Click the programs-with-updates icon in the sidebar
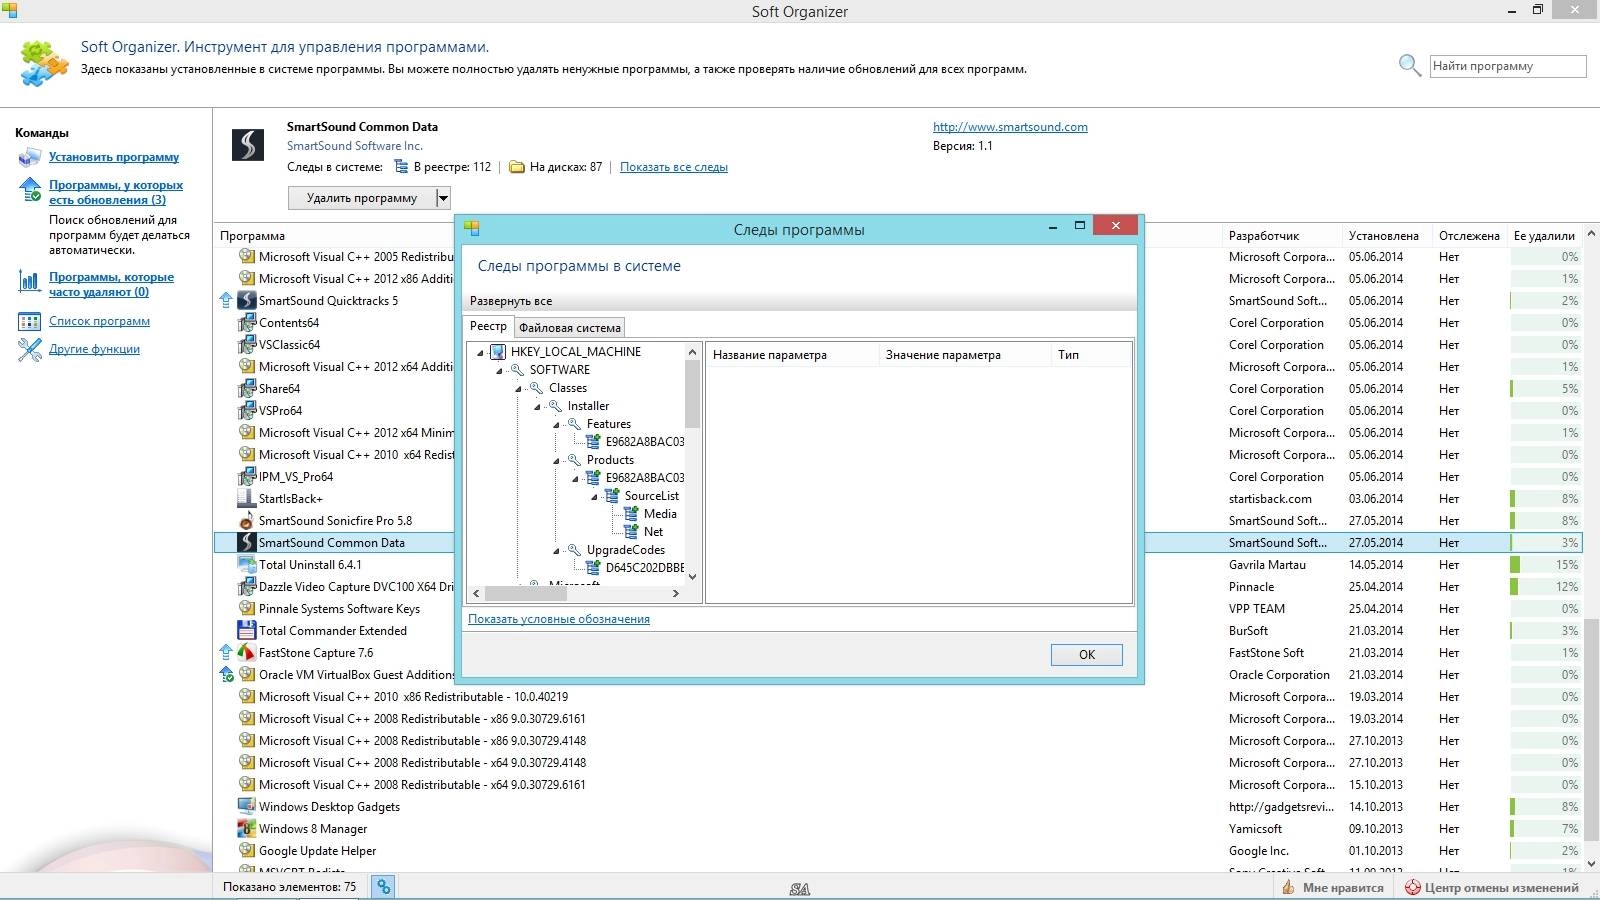 point(30,190)
